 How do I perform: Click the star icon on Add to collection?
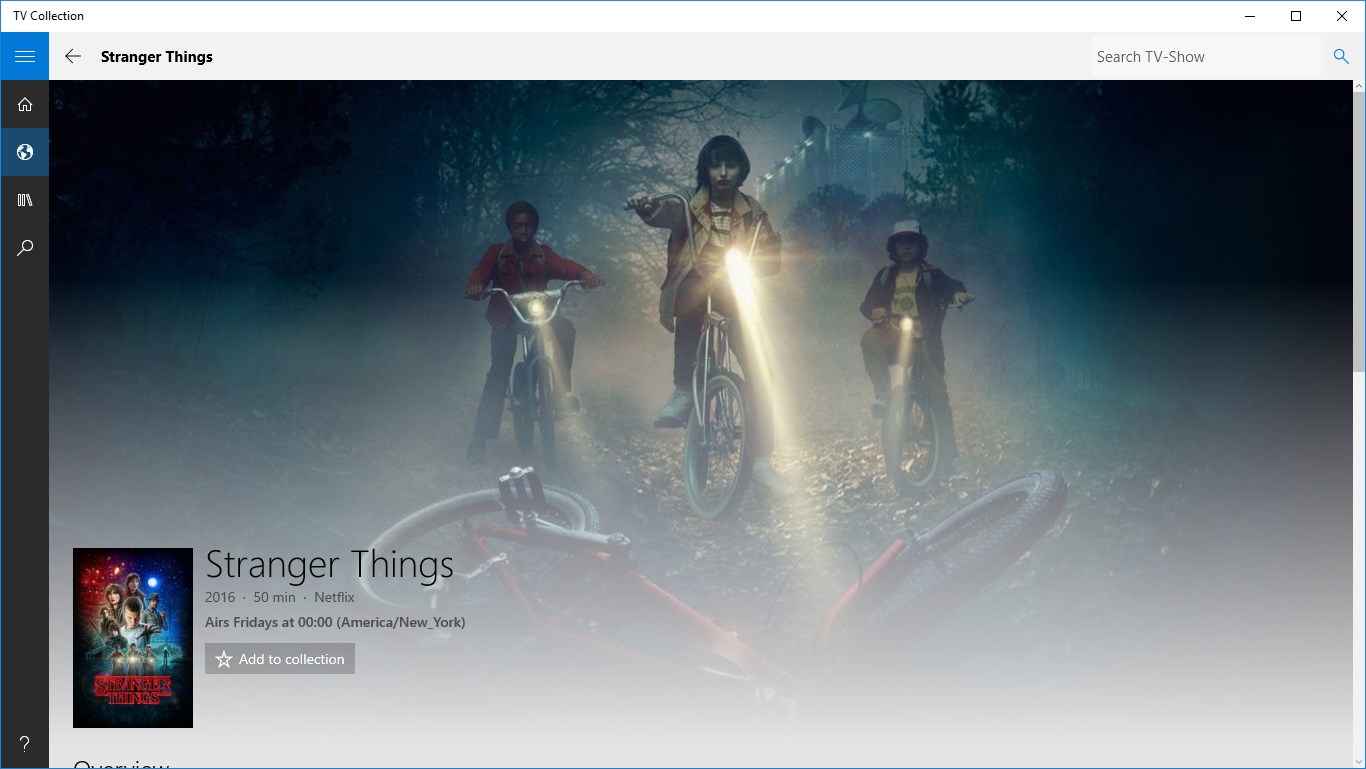[224, 659]
